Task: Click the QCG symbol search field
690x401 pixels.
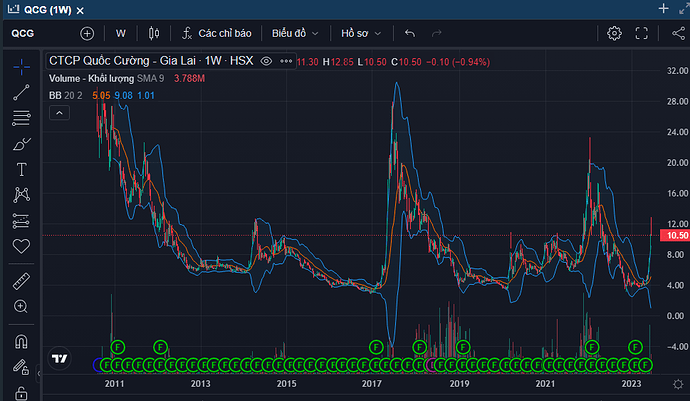Action: coord(38,33)
